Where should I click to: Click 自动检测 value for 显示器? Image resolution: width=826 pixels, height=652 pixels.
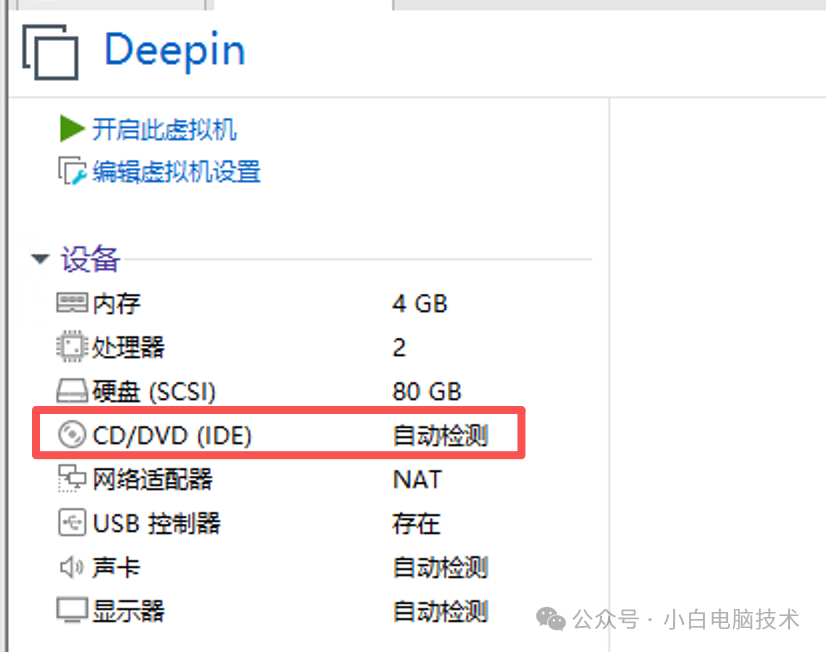440,611
